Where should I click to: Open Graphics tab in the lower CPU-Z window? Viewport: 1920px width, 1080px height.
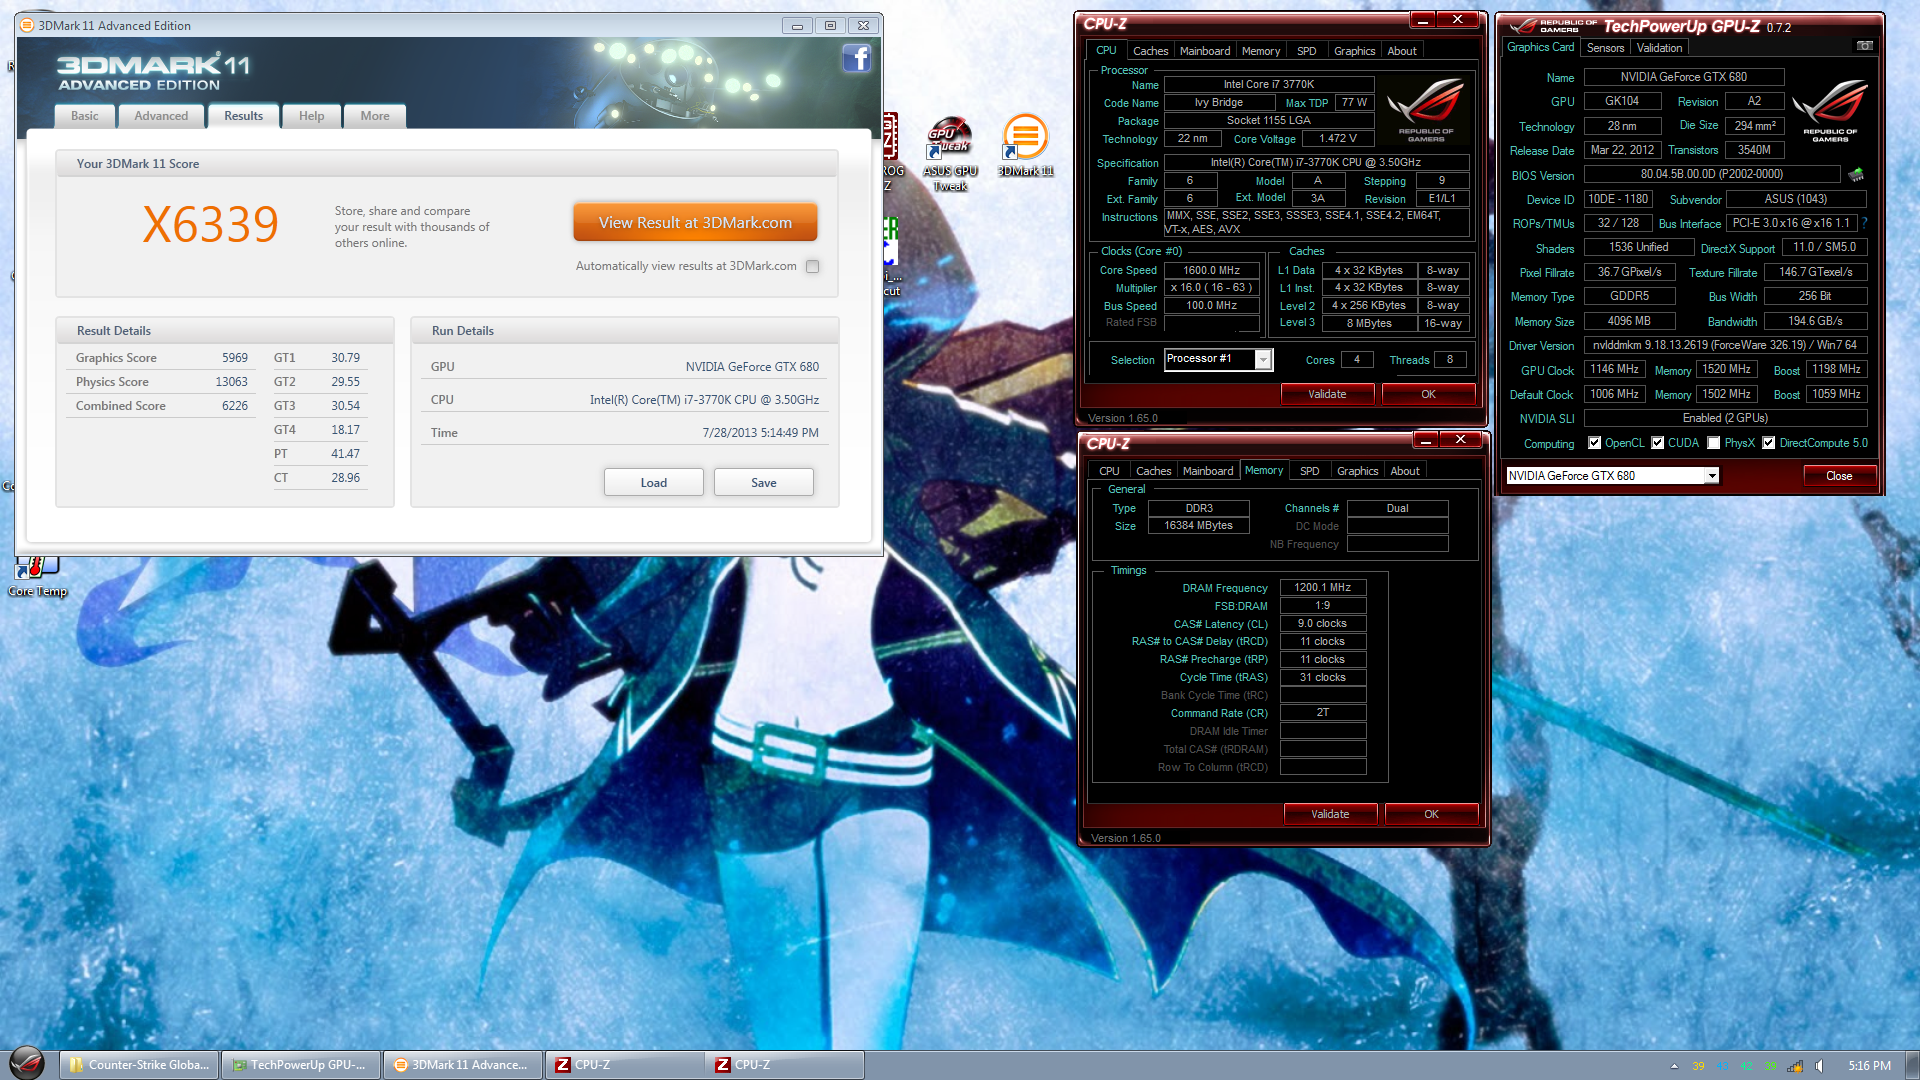tap(1358, 471)
